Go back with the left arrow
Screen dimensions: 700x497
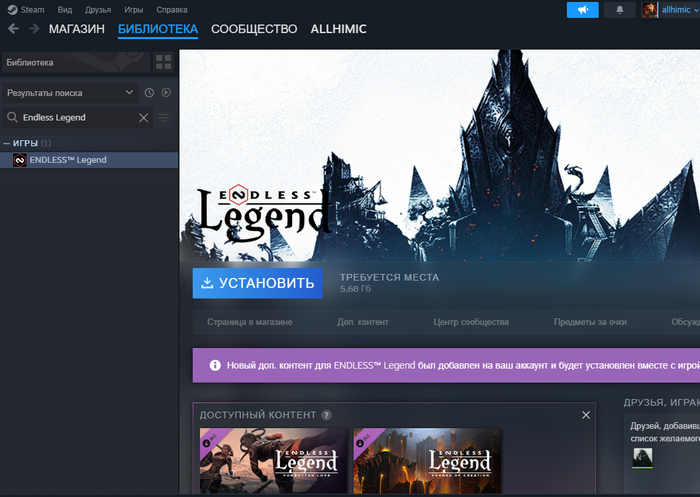tap(13, 29)
